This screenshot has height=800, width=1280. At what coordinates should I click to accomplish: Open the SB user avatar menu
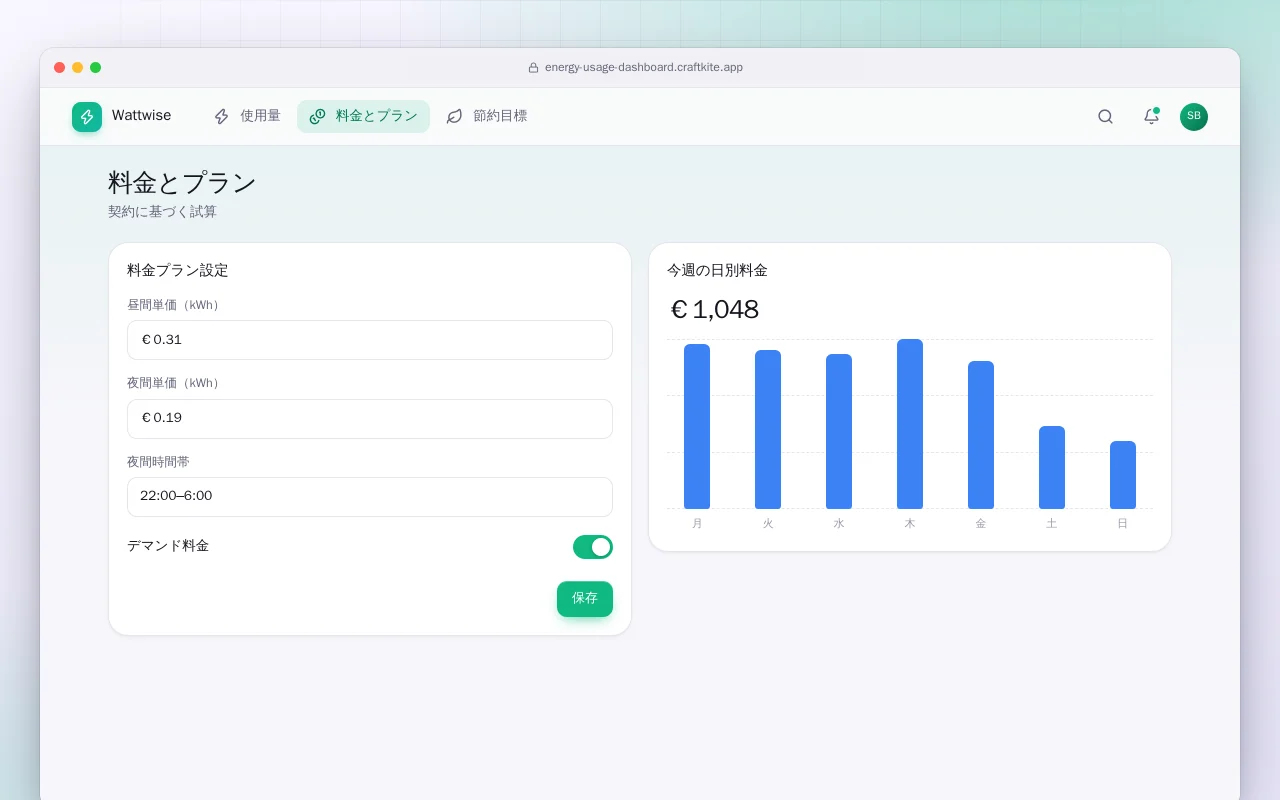[1194, 117]
